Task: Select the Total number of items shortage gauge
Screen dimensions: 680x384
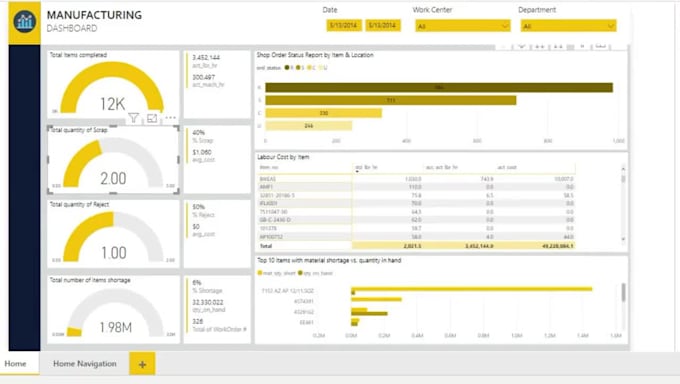Action: point(113,309)
